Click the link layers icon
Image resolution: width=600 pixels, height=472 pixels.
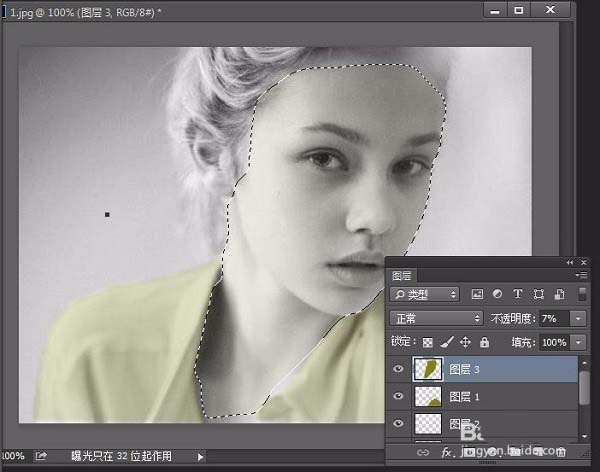pos(423,453)
